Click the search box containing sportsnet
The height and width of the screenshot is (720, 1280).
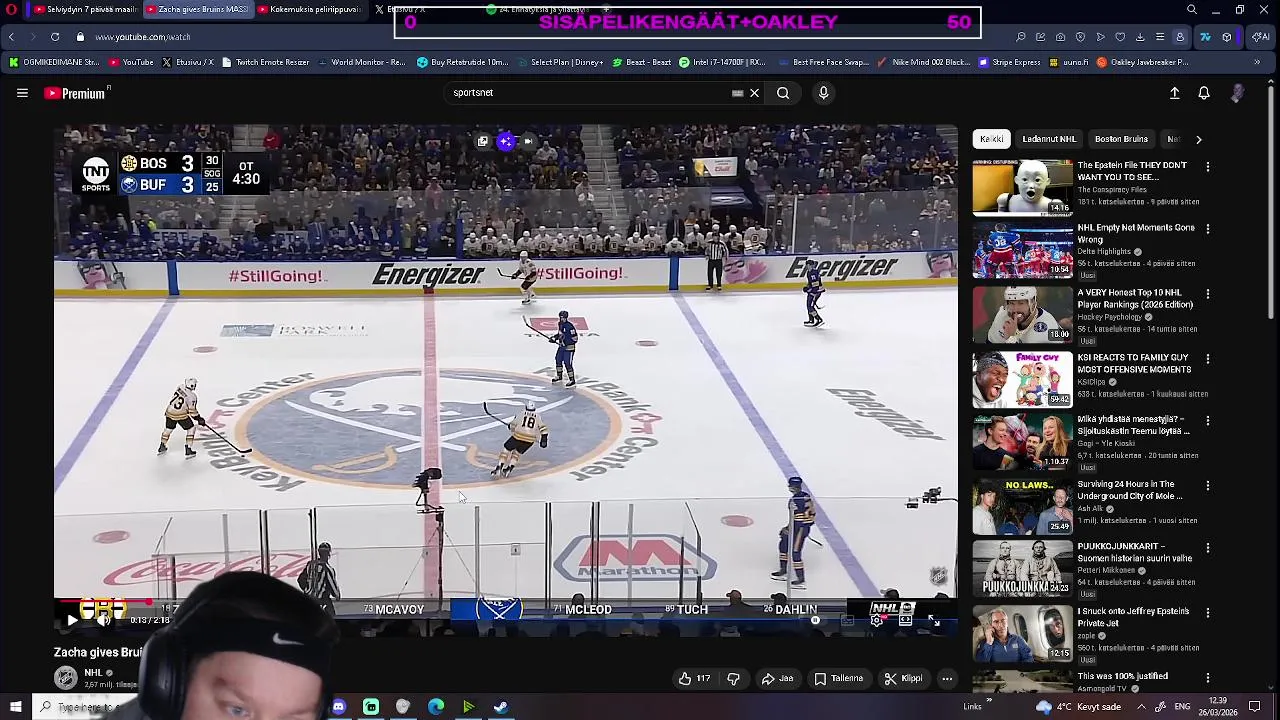[x=590, y=93]
